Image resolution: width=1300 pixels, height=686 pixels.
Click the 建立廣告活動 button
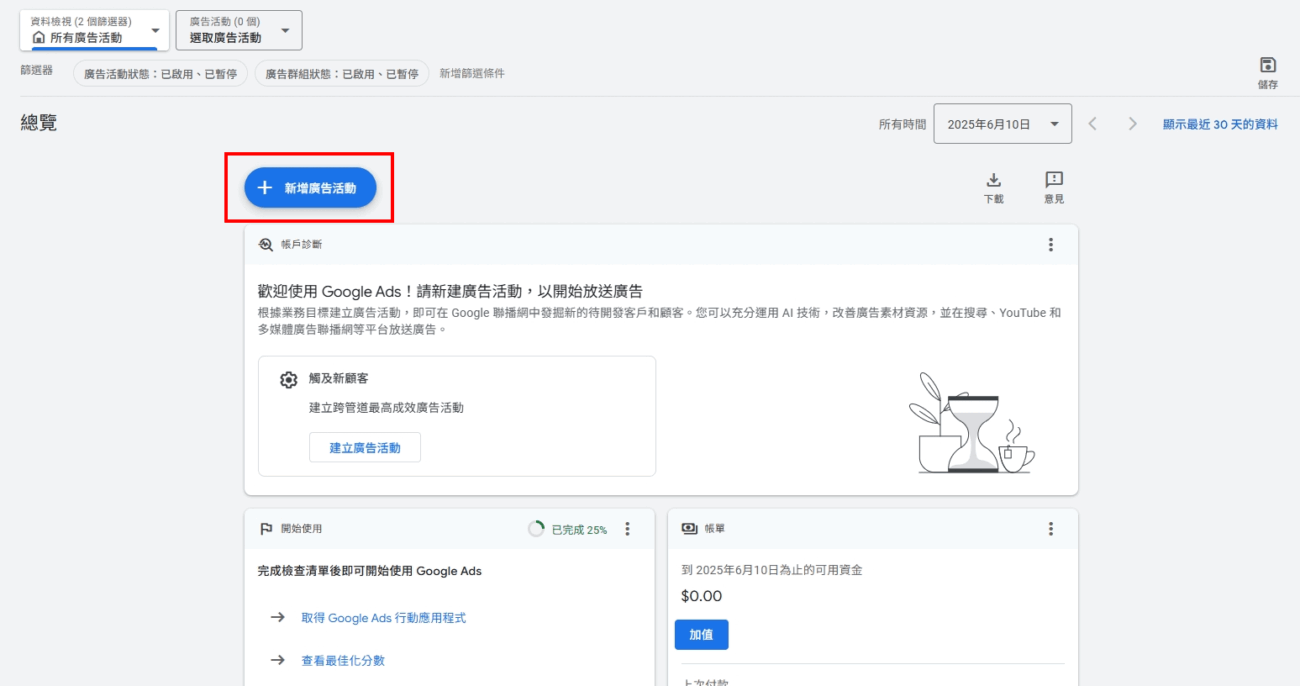[365, 448]
